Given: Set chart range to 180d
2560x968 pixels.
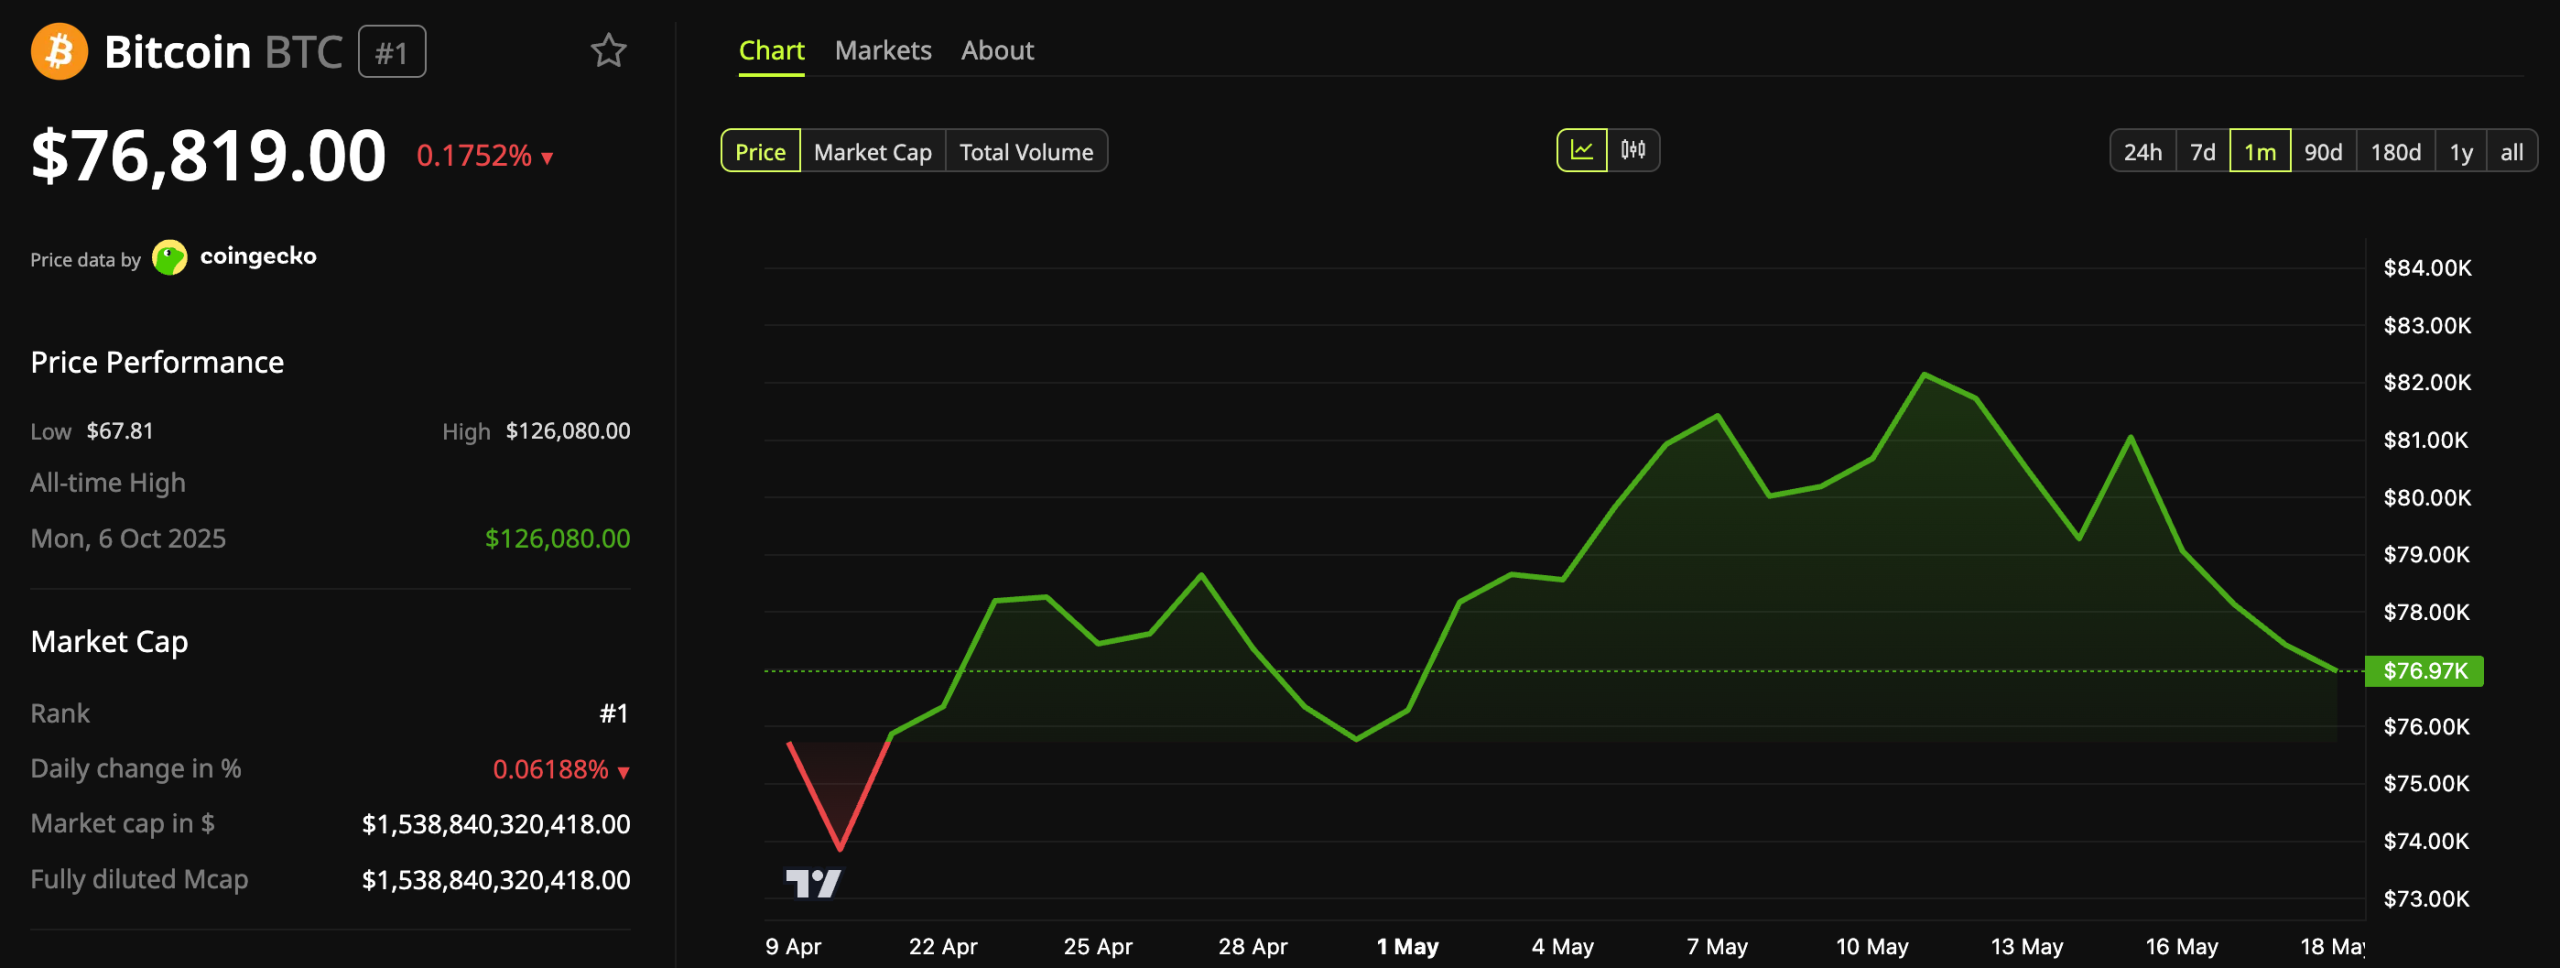Looking at the screenshot, I should point(2396,151).
